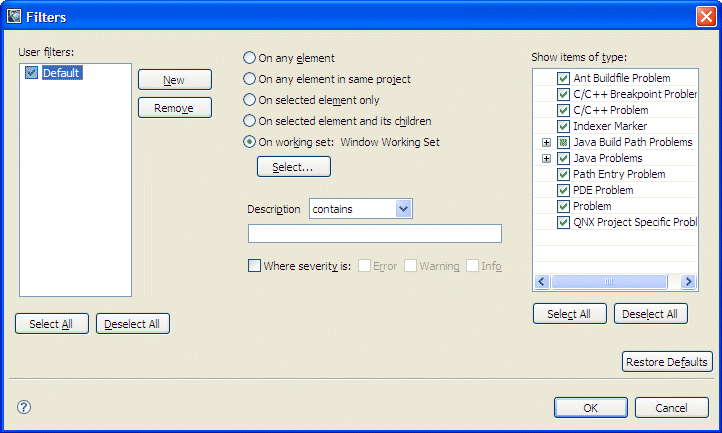Select On any element radio option

250,58
